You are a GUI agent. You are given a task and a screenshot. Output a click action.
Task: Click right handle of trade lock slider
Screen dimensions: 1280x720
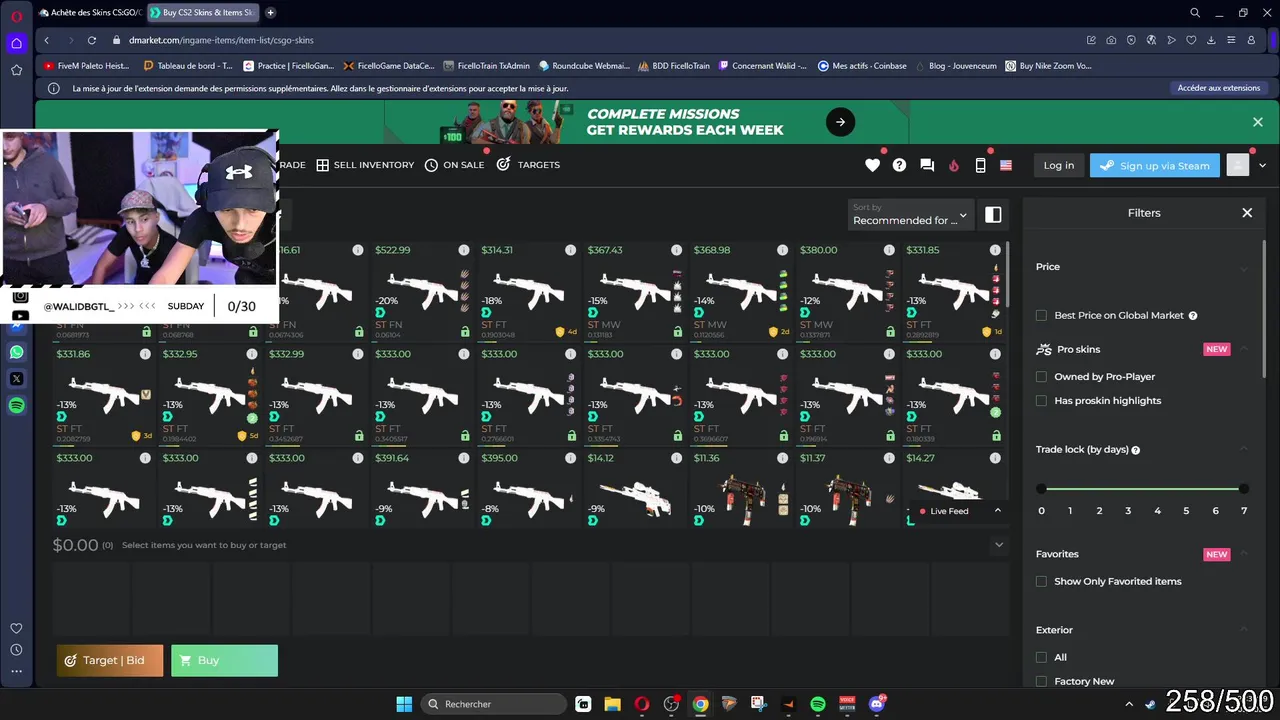pyautogui.click(x=1244, y=489)
